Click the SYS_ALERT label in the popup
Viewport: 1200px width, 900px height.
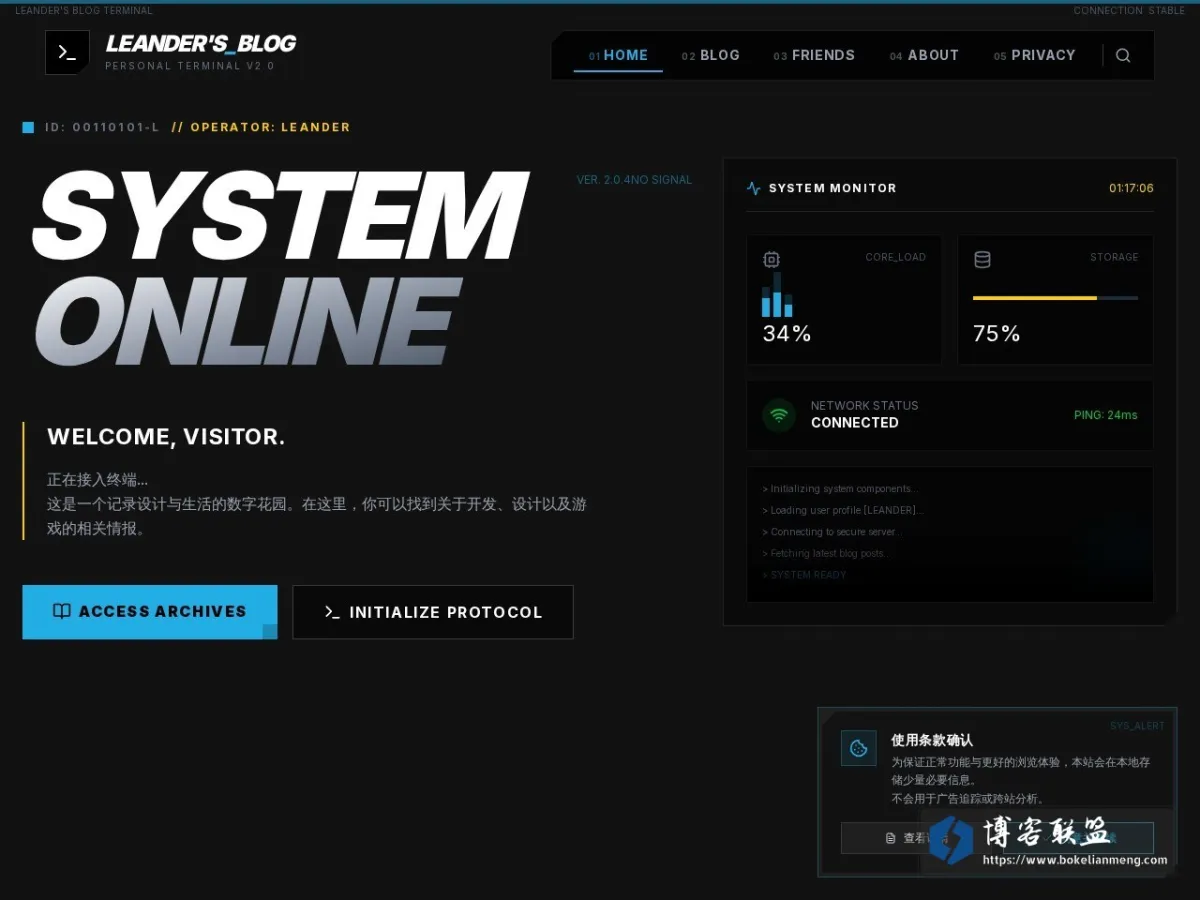click(1137, 726)
